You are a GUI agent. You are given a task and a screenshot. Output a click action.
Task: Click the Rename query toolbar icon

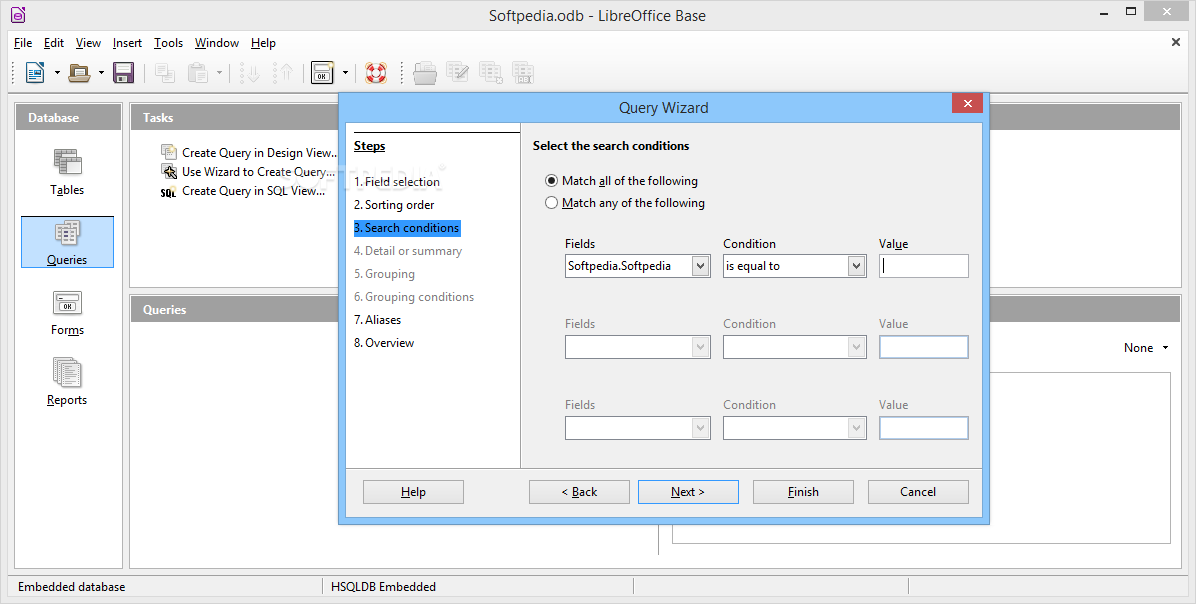click(523, 72)
